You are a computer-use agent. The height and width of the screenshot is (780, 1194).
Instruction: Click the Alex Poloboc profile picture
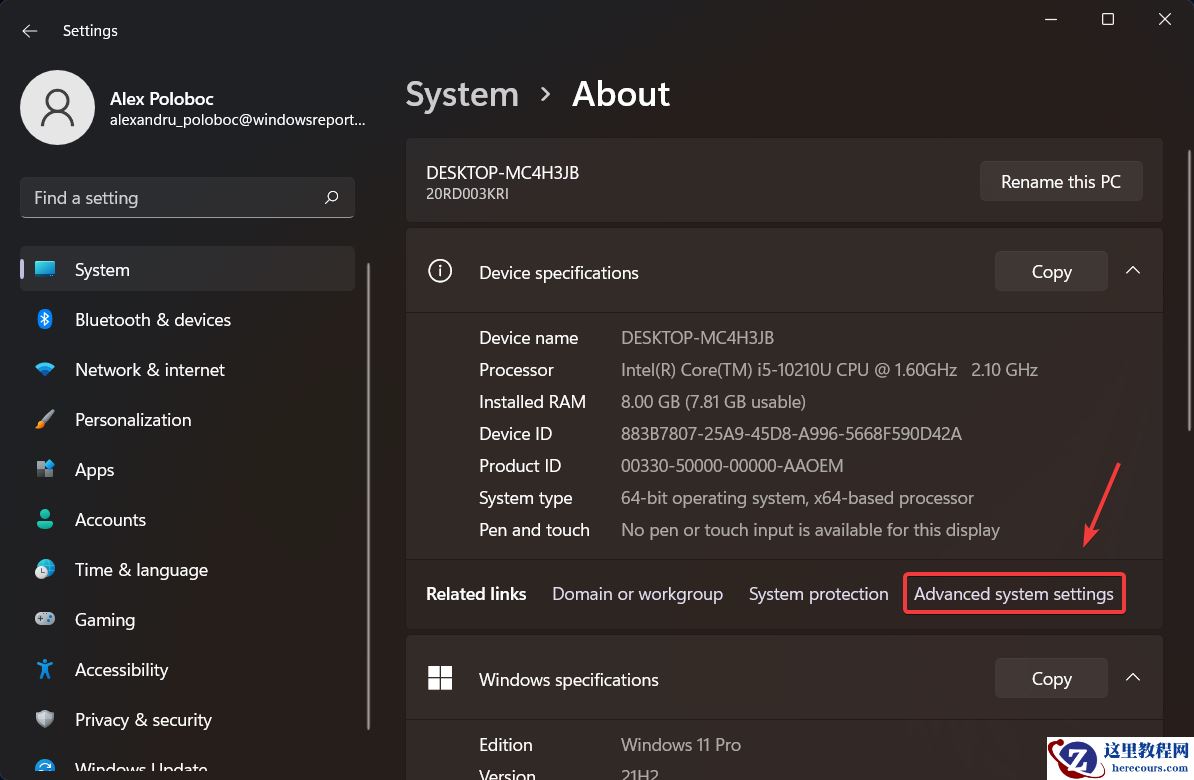pos(57,107)
